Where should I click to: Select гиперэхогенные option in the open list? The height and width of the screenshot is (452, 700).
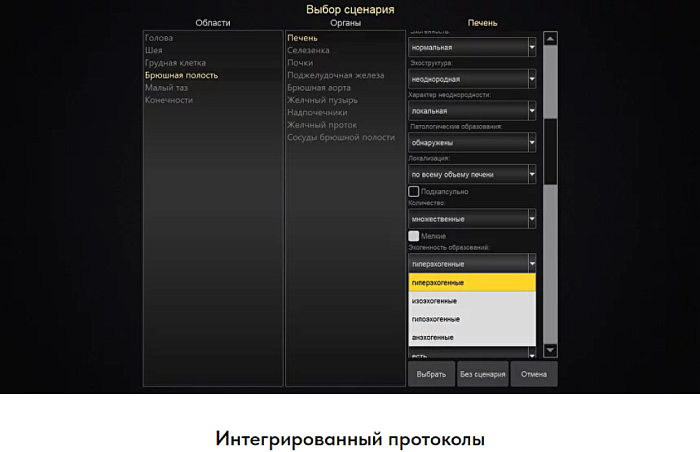tap(472, 283)
